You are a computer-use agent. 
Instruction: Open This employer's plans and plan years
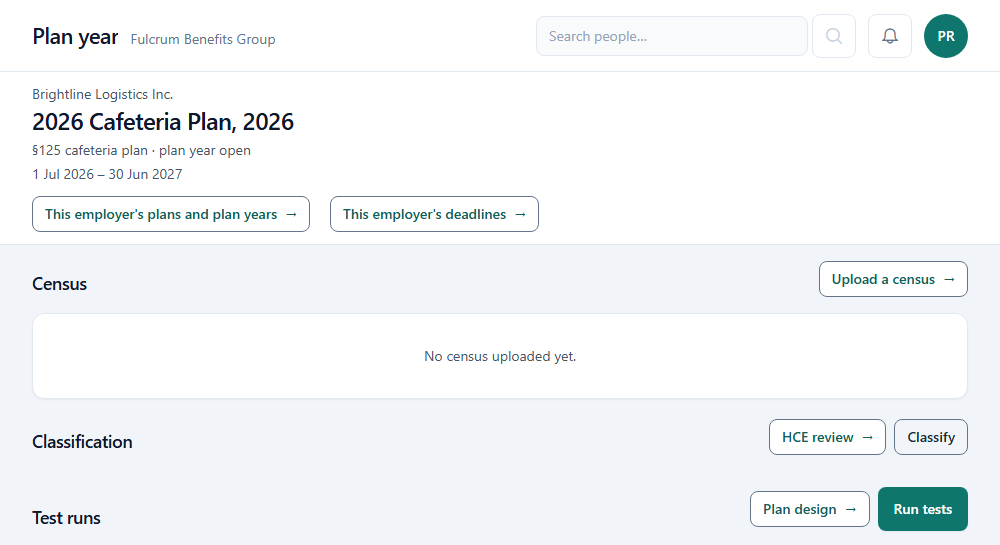[x=171, y=214]
